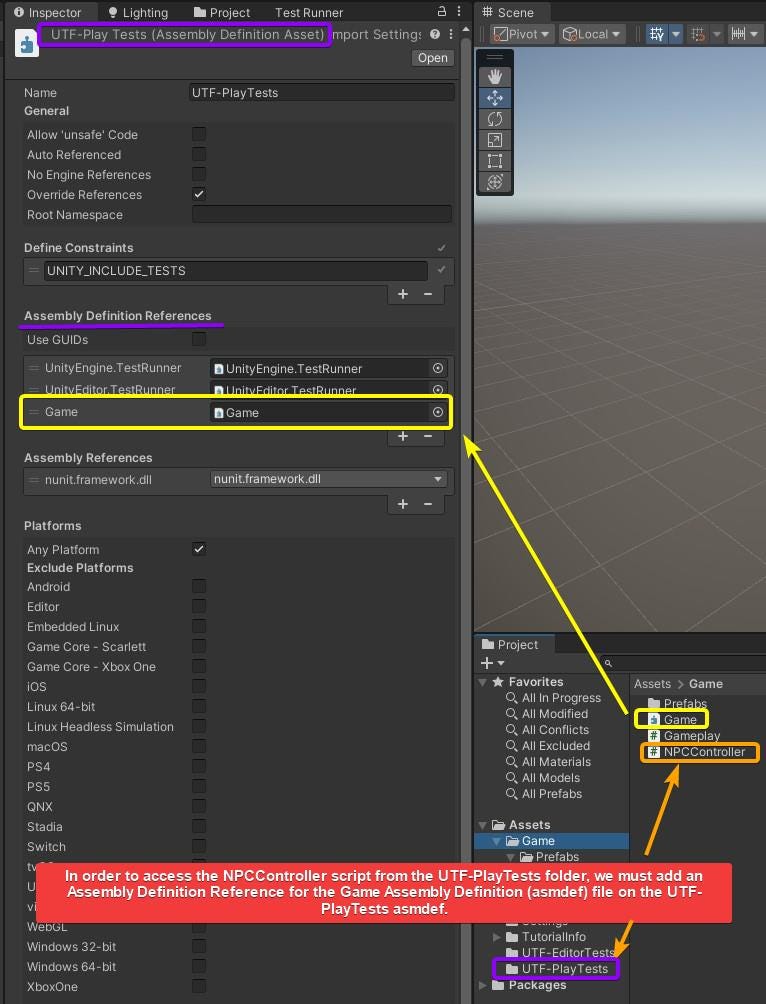Viewport: 766px width, 1004px height.
Task: Open the Local handle rotation dropdown
Action: coord(591,34)
